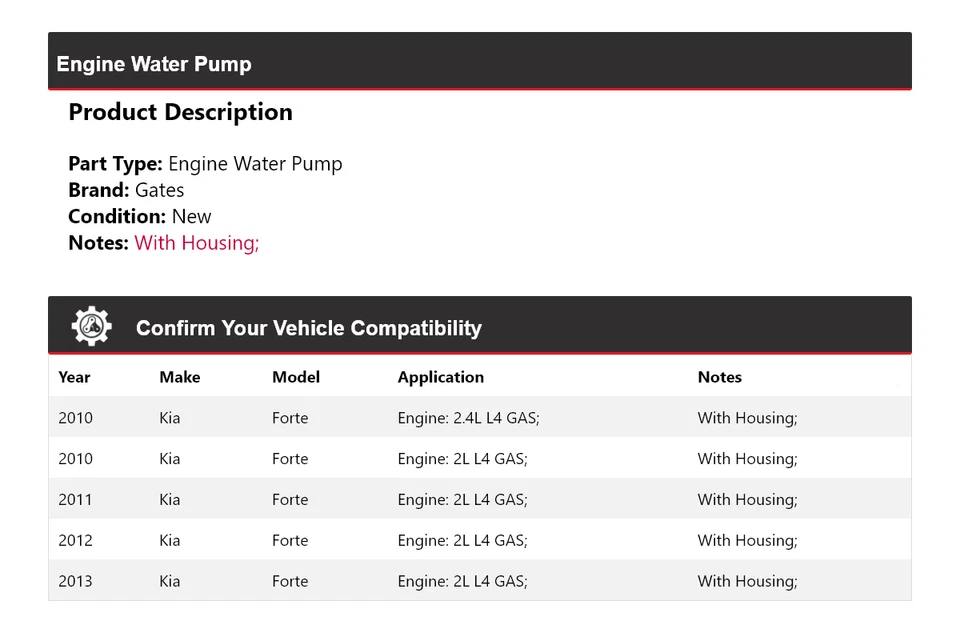Viewport: 960px width, 633px height.
Task: Click the Condition: New line
Action: tap(140, 217)
